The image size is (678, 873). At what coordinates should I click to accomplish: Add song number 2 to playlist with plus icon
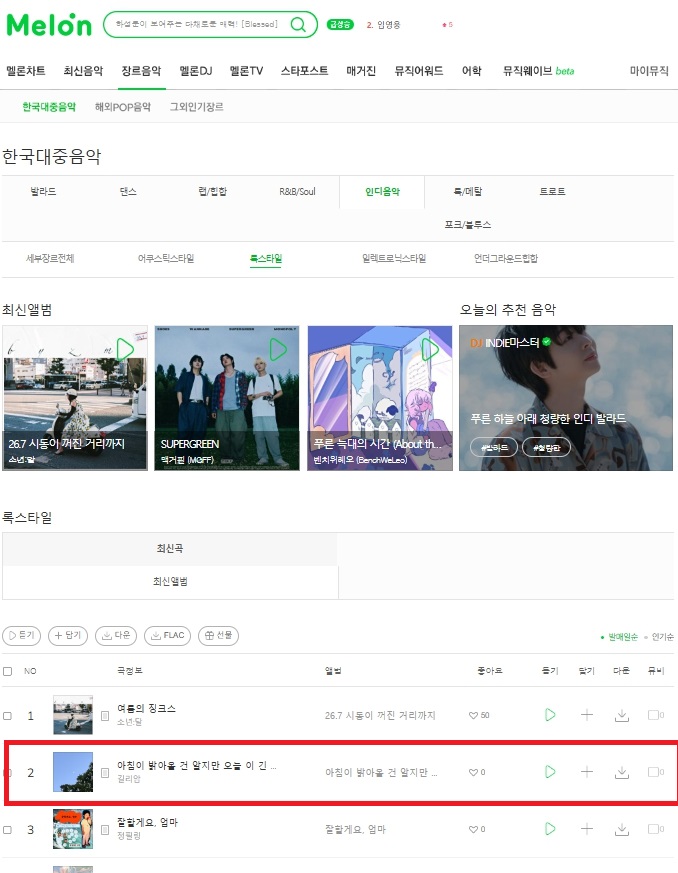tap(587, 772)
